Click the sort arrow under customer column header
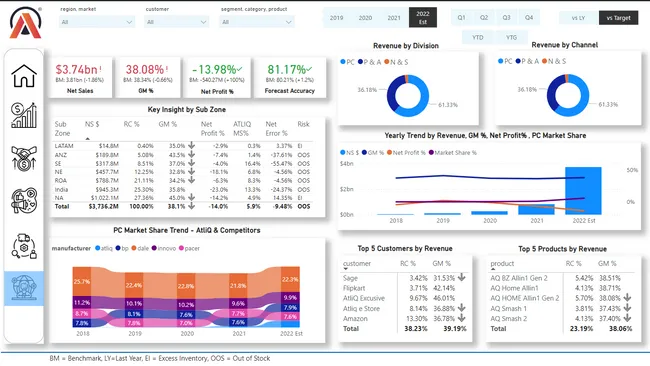The height and width of the screenshot is (366, 650). coord(346,269)
